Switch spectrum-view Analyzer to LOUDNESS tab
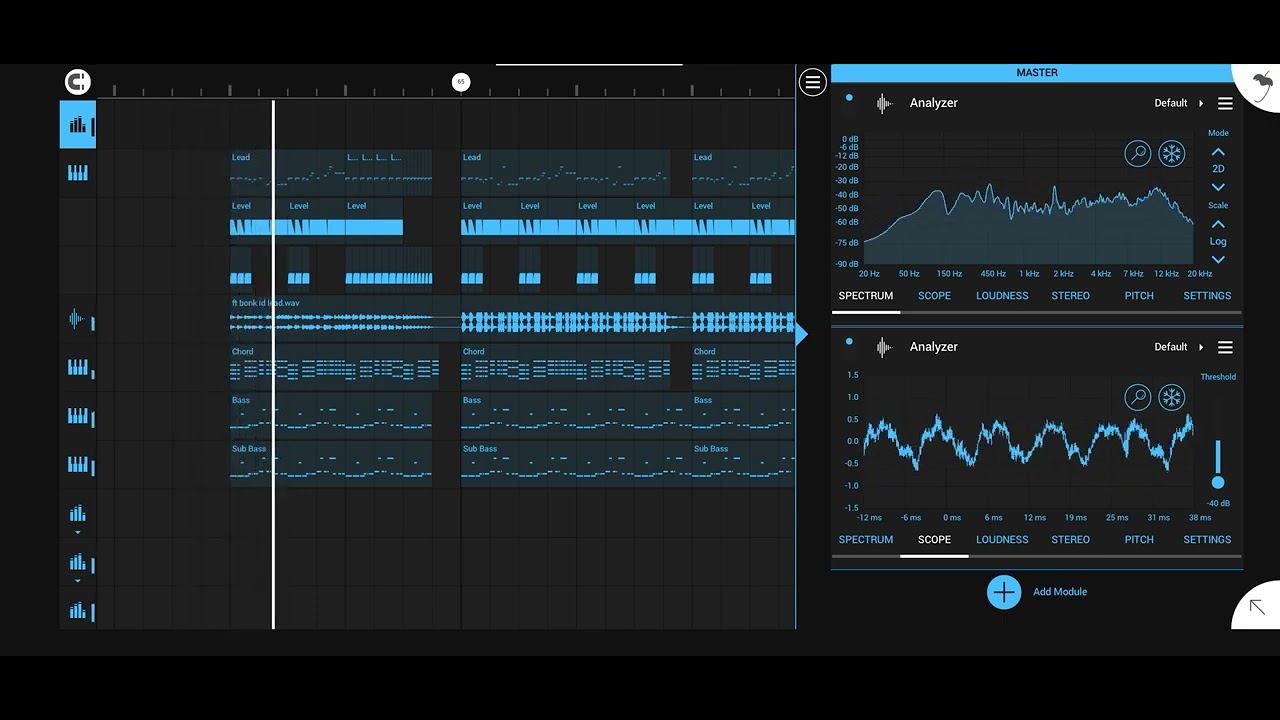The width and height of the screenshot is (1280, 720). point(1002,296)
